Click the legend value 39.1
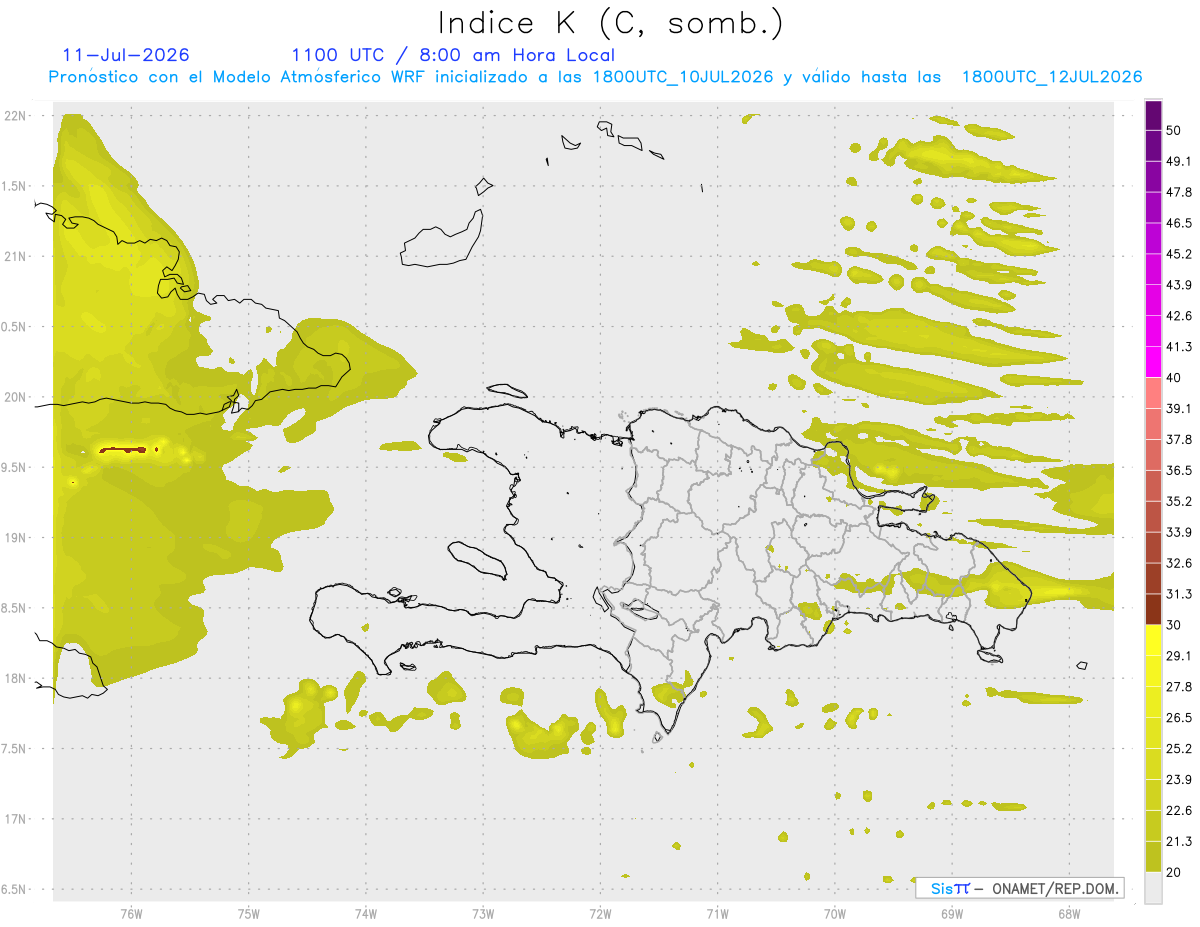 [1179, 409]
